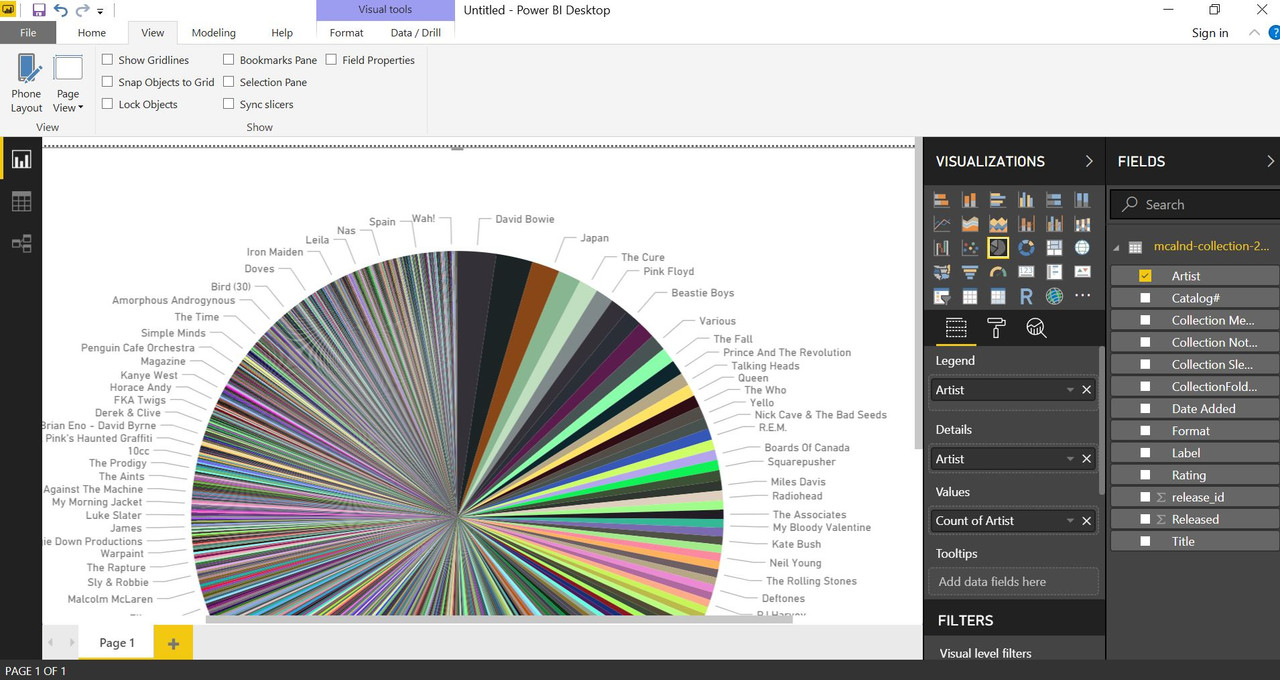Select the map globe visual
This screenshot has height=680, width=1280.
pos(1082,248)
